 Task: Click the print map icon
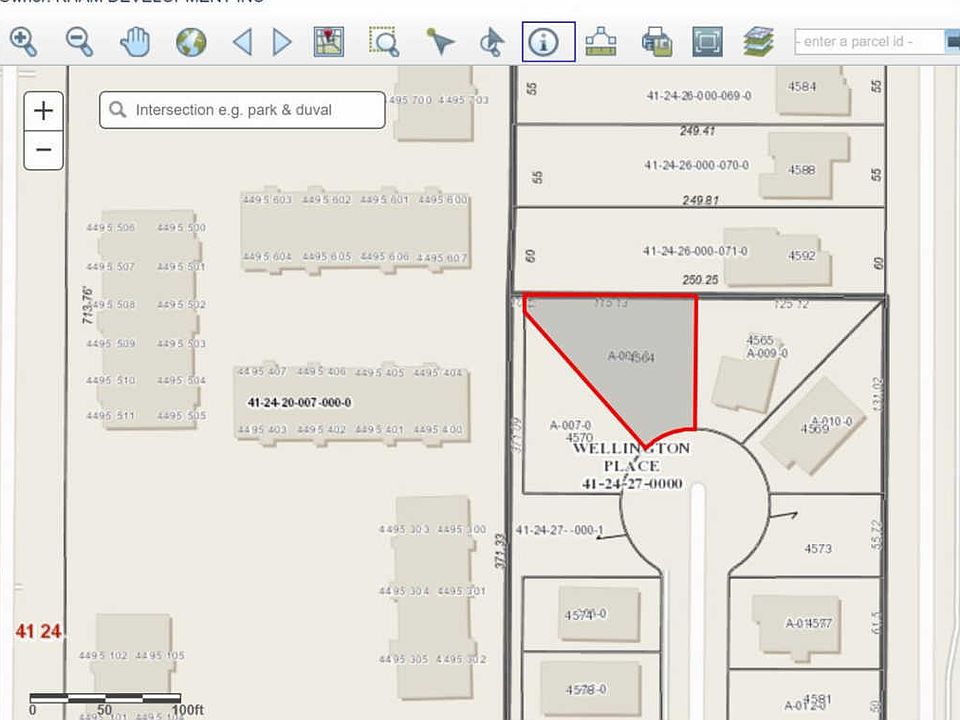click(x=656, y=41)
